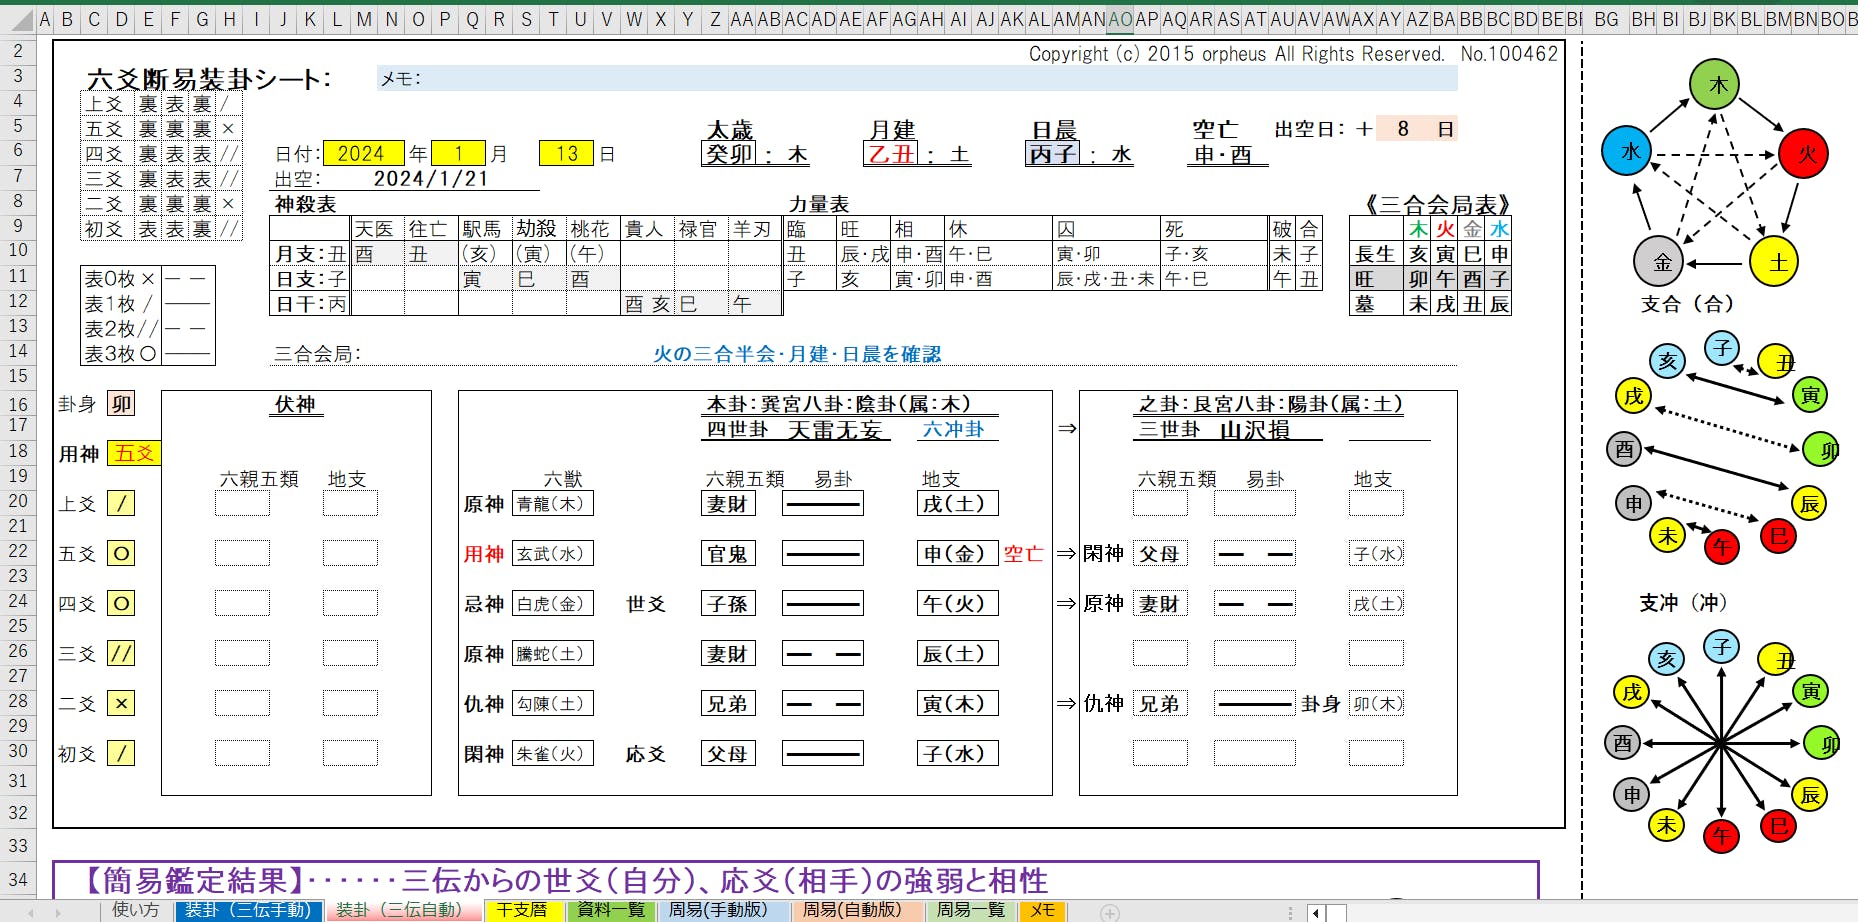Select the 二爻 yellow cell with ×

[x=121, y=703]
